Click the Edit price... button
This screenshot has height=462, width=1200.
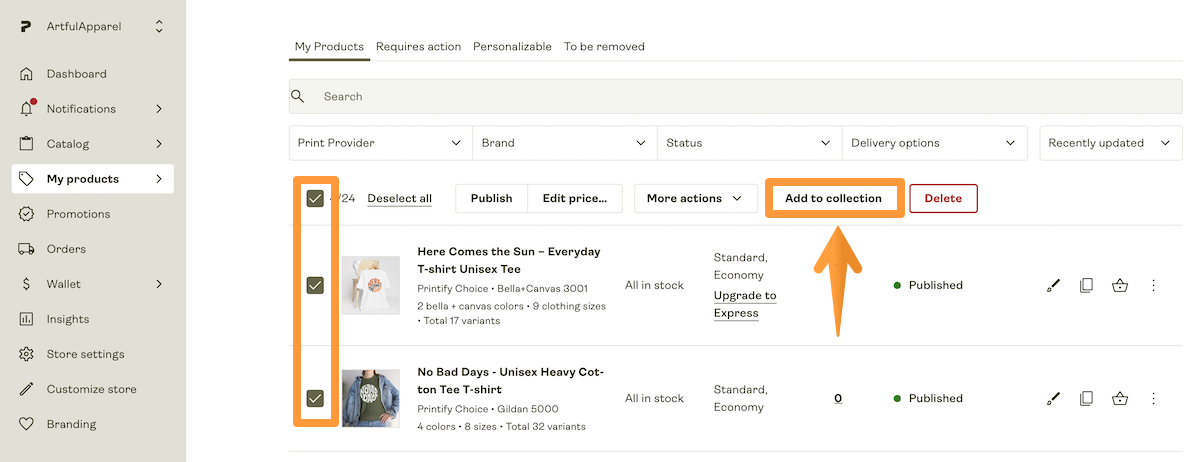[575, 198]
